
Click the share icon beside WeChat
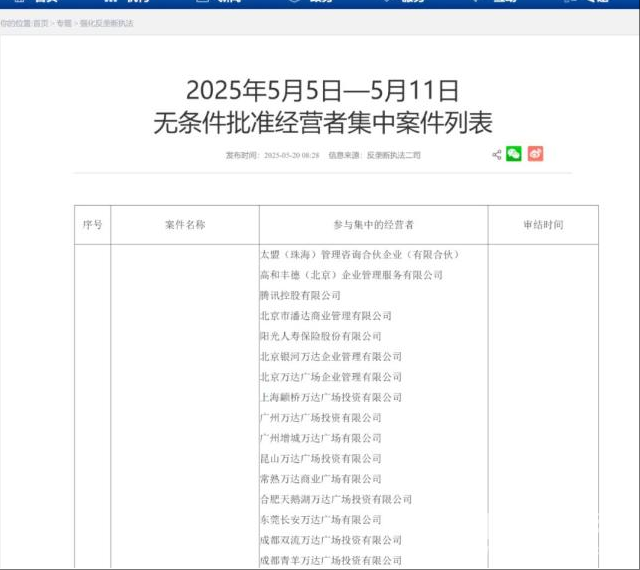pyautogui.click(x=496, y=155)
